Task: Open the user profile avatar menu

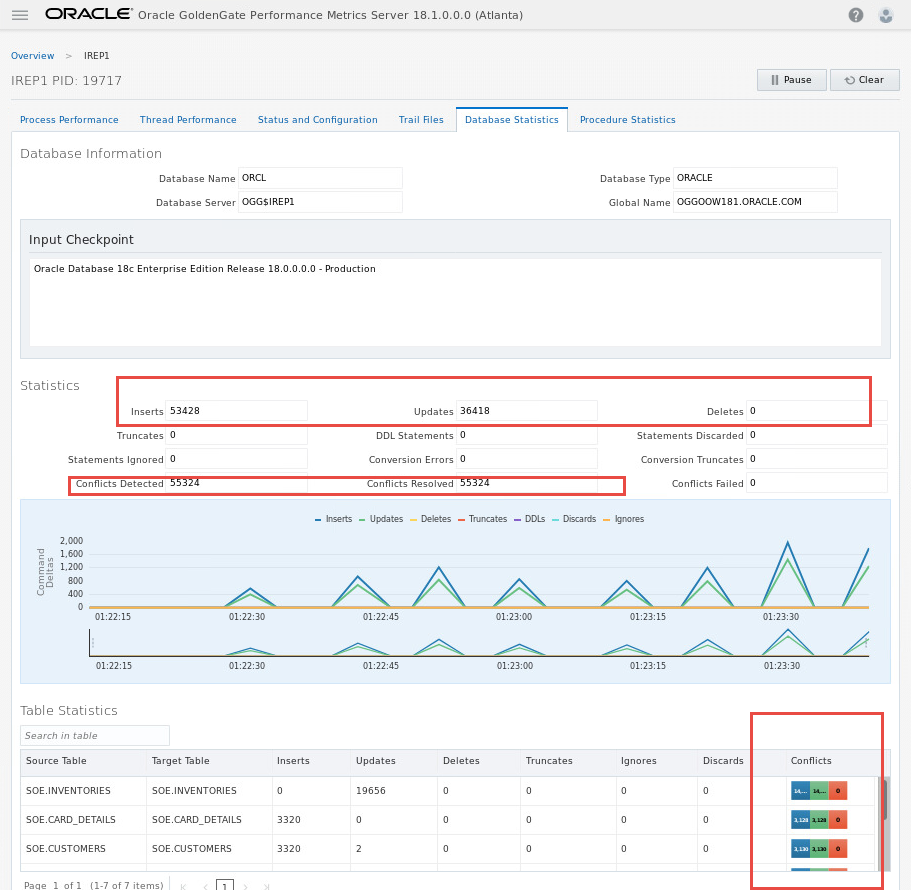Action: [885, 15]
